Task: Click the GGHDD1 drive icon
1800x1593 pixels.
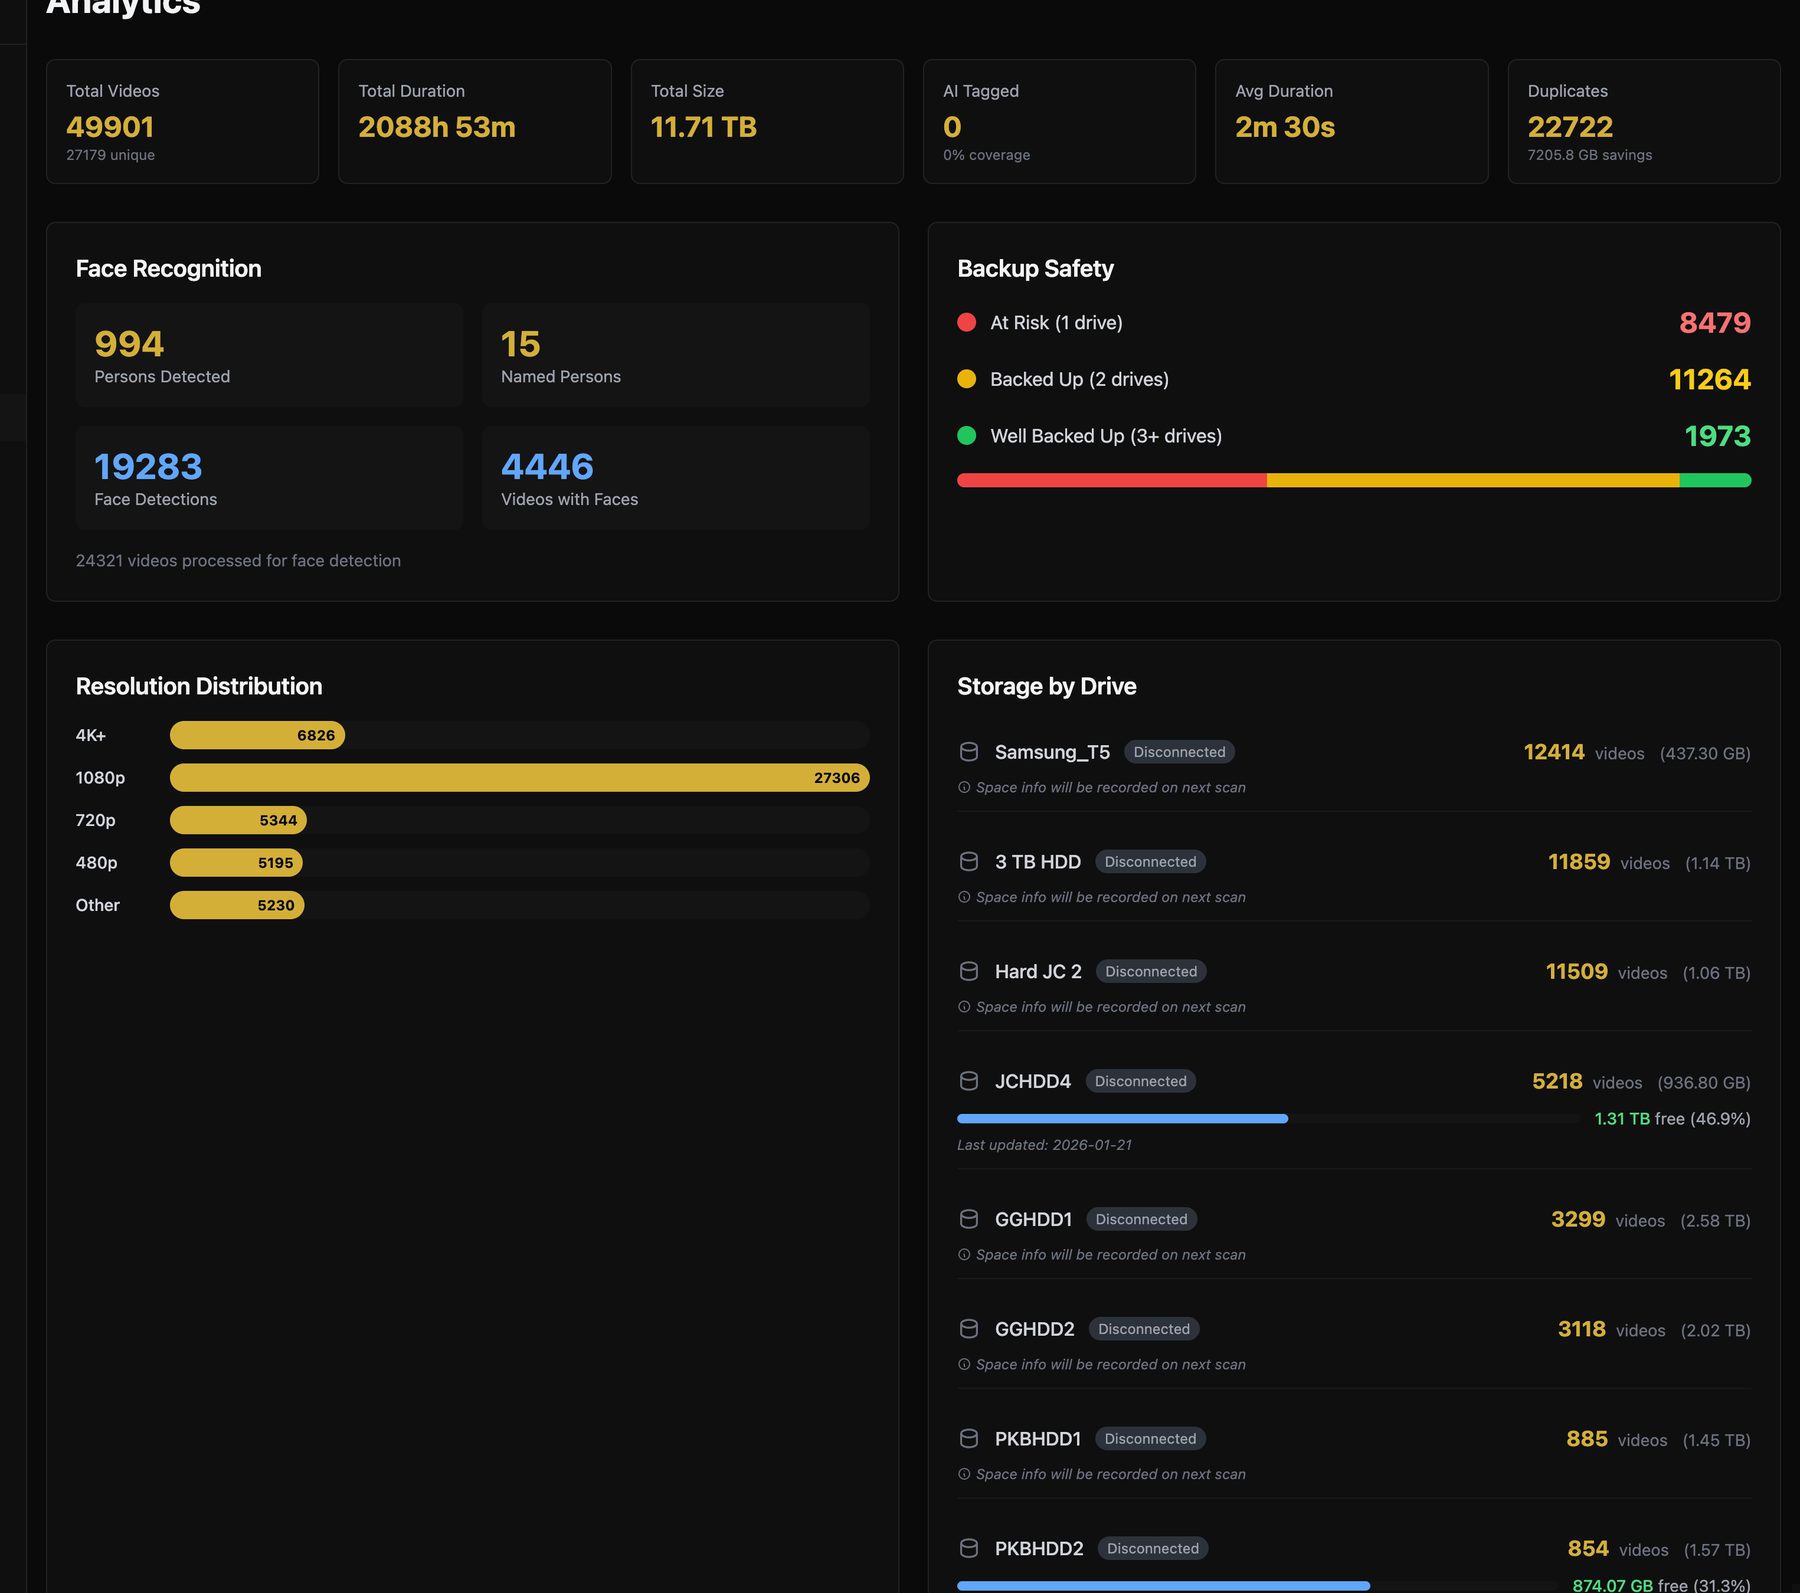Action: coord(968,1219)
